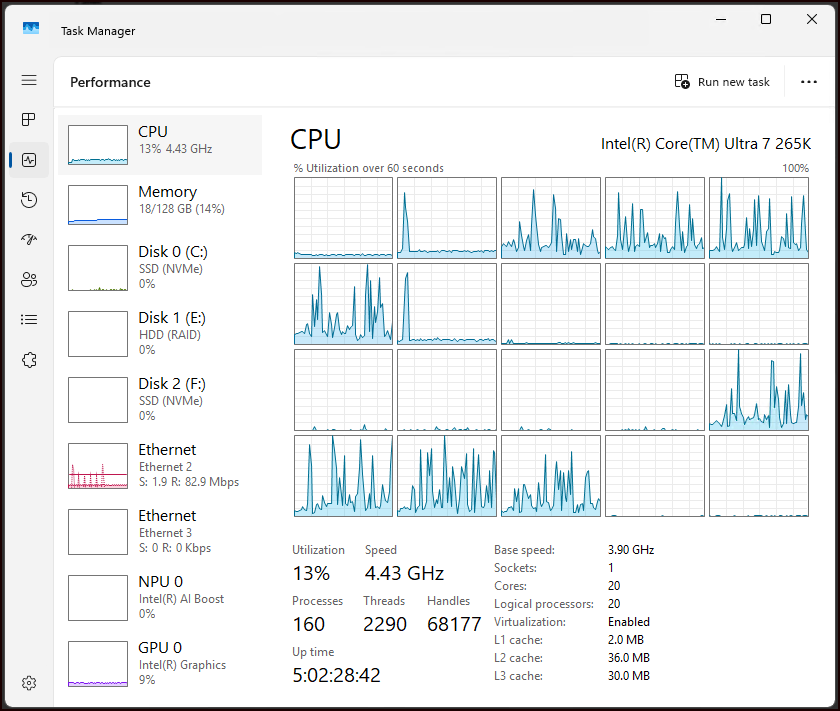Image resolution: width=840 pixels, height=711 pixels.
Task: Open Task Manager Settings gear icon
Action: (29, 683)
